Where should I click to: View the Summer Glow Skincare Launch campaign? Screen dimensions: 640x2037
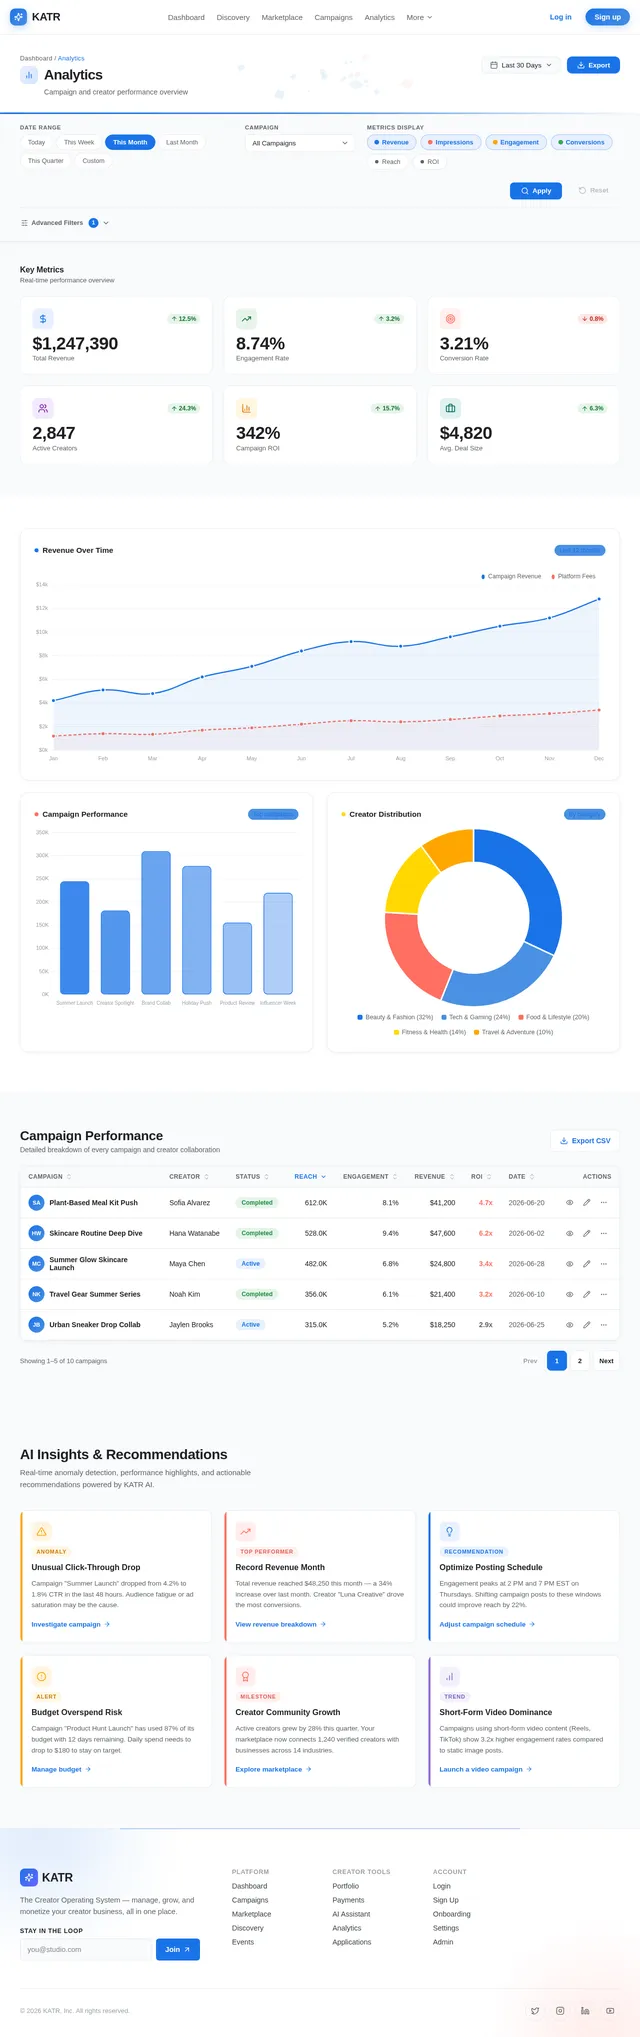click(x=570, y=1264)
